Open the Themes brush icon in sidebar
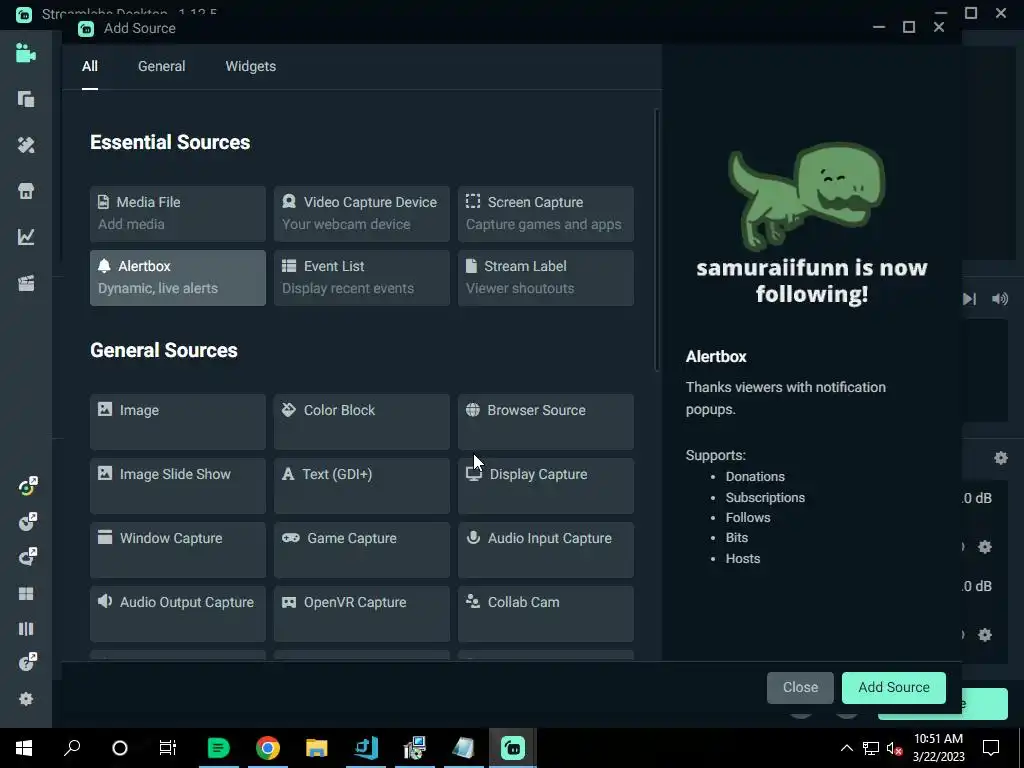 pos(25,145)
